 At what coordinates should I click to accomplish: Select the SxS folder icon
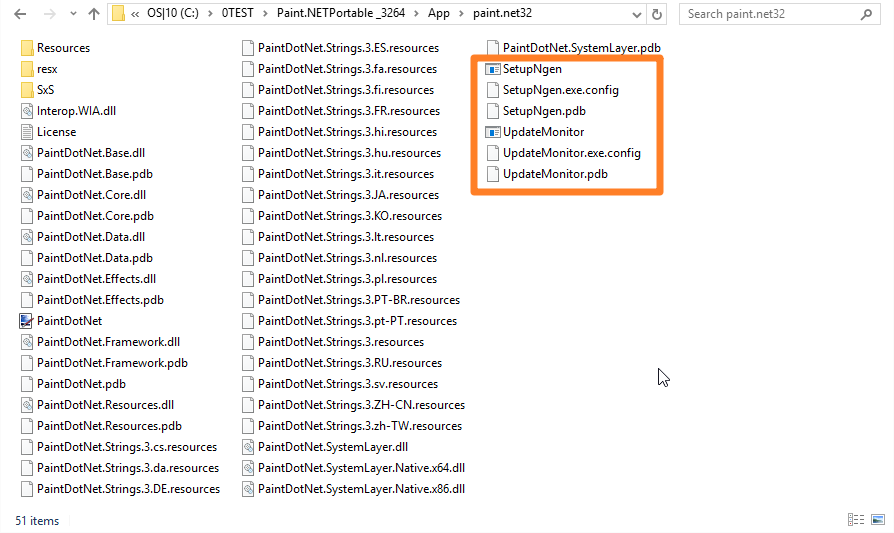click(x=27, y=90)
